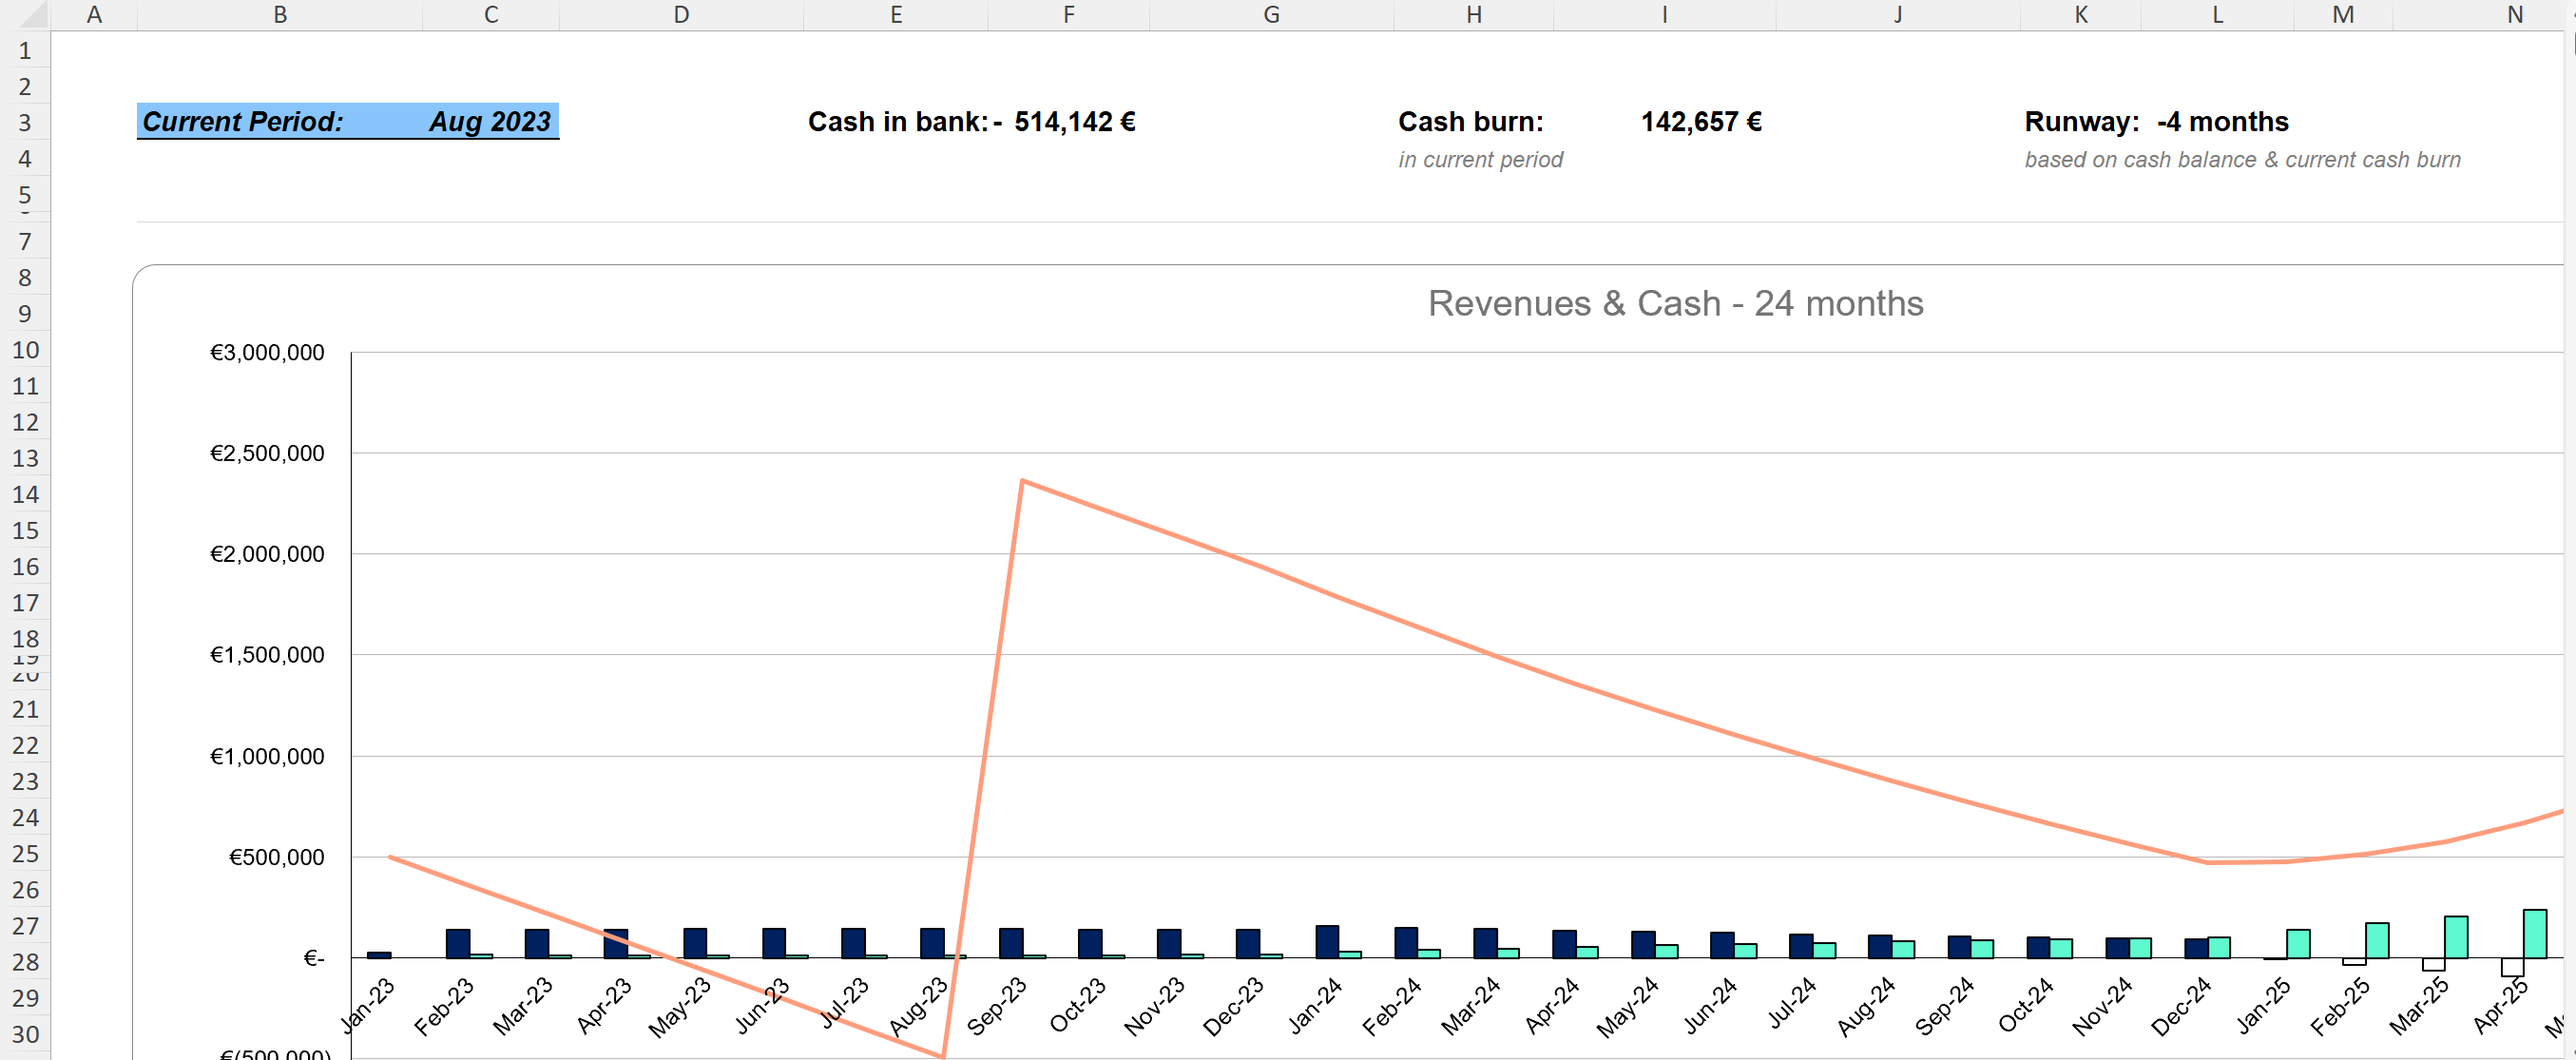Select row 22 header
The height and width of the screenshot is (1060, 2576).
(x=25, y=745)
